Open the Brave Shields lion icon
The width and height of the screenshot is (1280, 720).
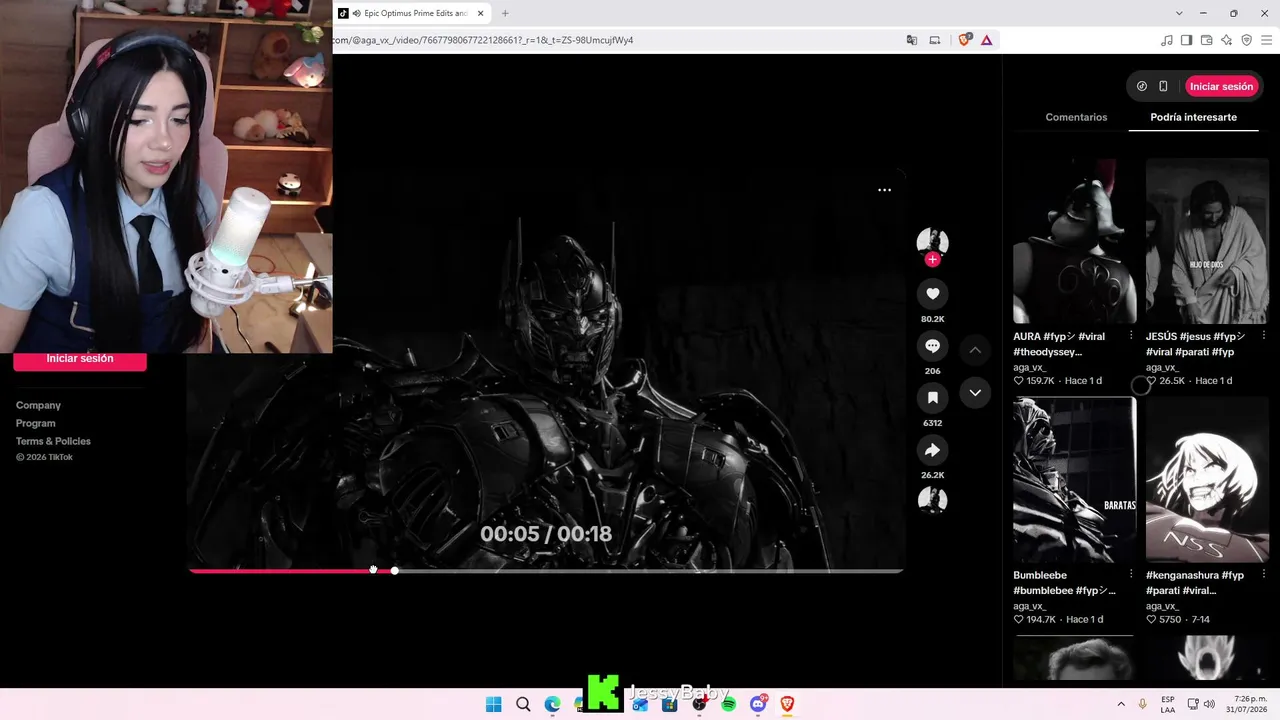[x=964, y=40]
